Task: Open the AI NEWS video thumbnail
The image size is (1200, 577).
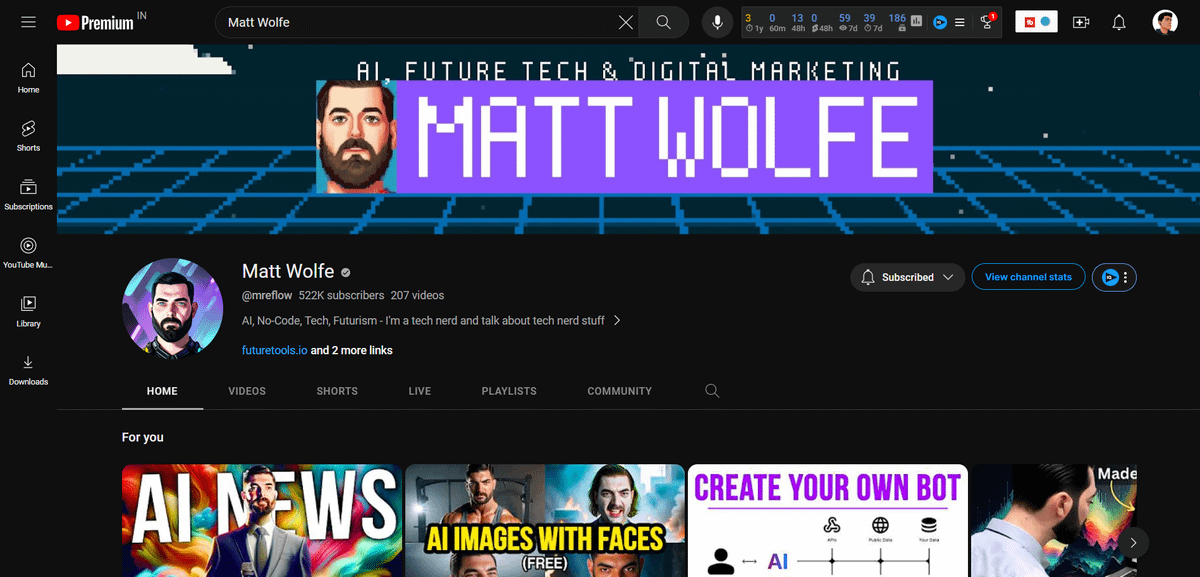Action: click(262, 520)
